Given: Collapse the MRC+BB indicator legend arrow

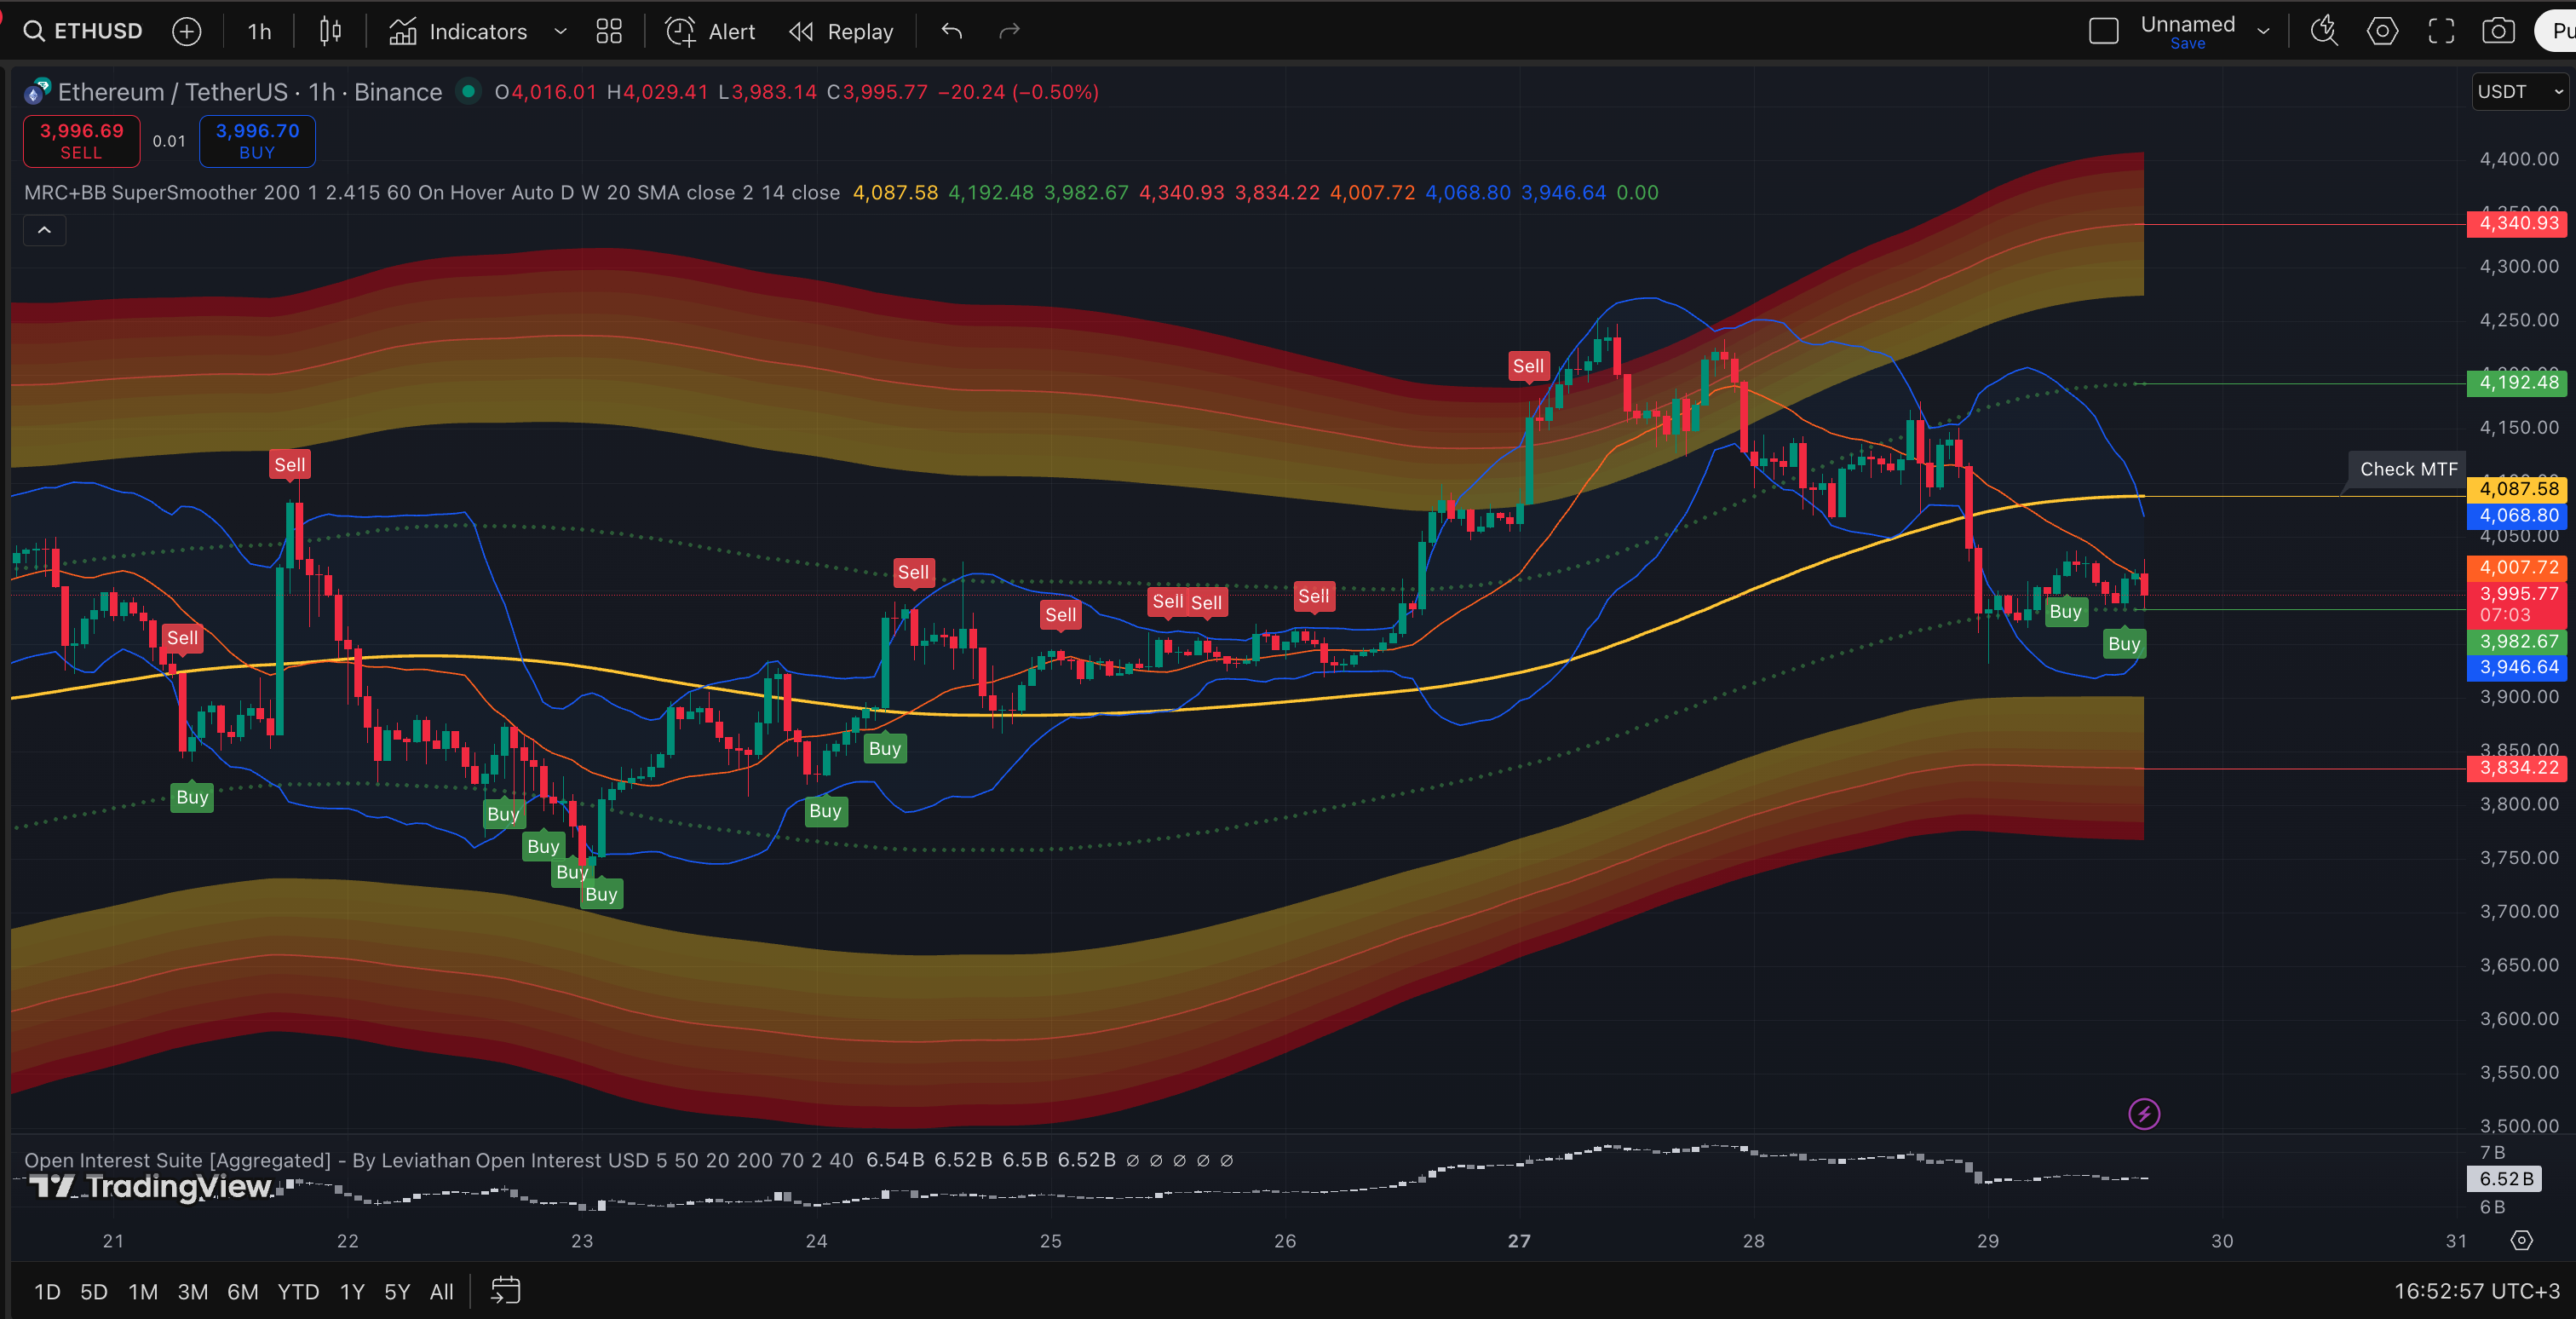Looking at the screenshot, I should (x=44, y=230).
